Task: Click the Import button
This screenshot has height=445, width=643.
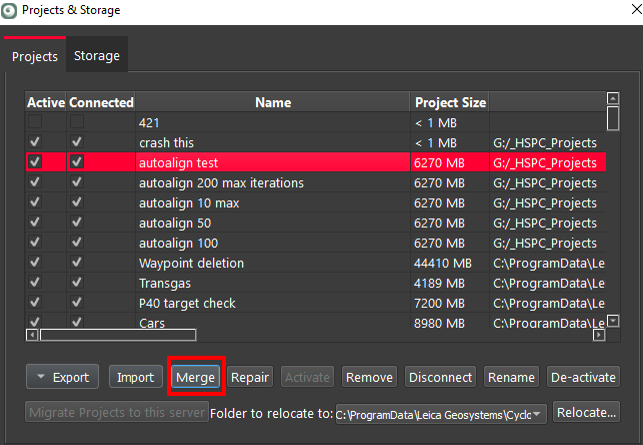Action: [135, 377]
